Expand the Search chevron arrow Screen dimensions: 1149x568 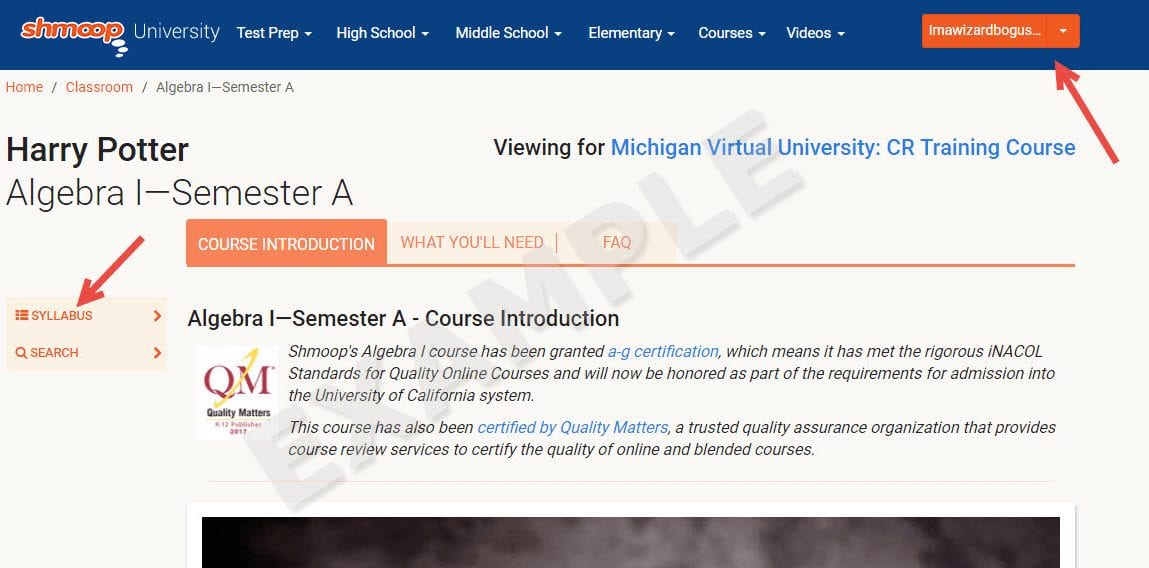pyautogui.click(x=157, y=353)
